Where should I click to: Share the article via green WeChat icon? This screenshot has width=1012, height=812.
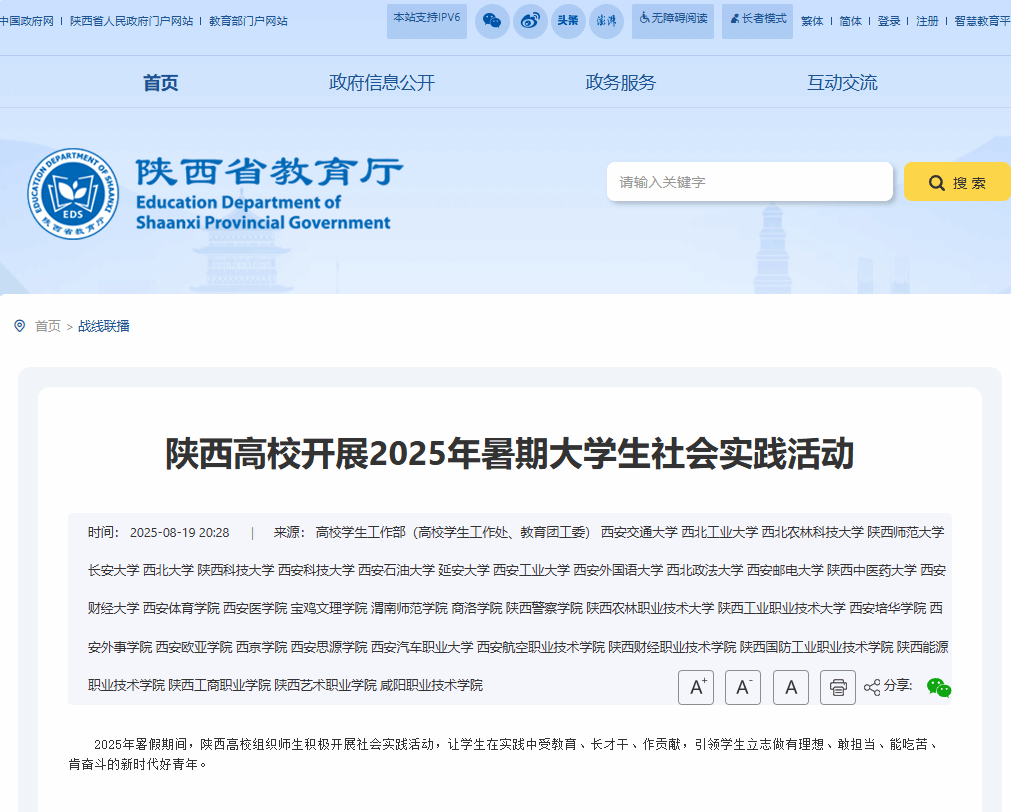click(x=938, y=687)
